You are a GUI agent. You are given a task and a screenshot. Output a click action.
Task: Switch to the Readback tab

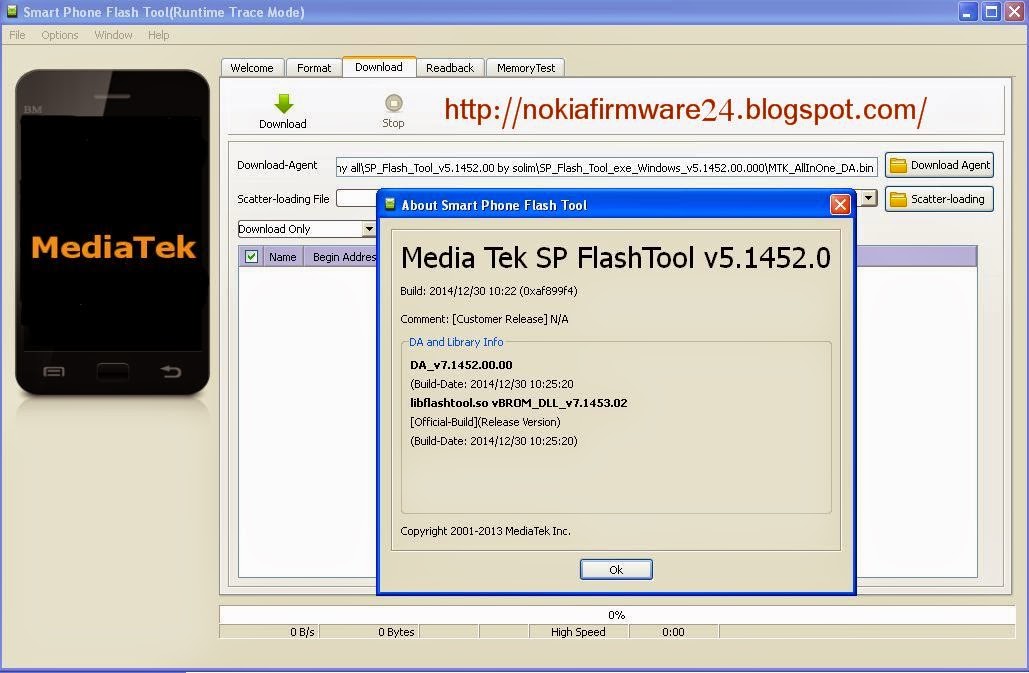[450, 68]
